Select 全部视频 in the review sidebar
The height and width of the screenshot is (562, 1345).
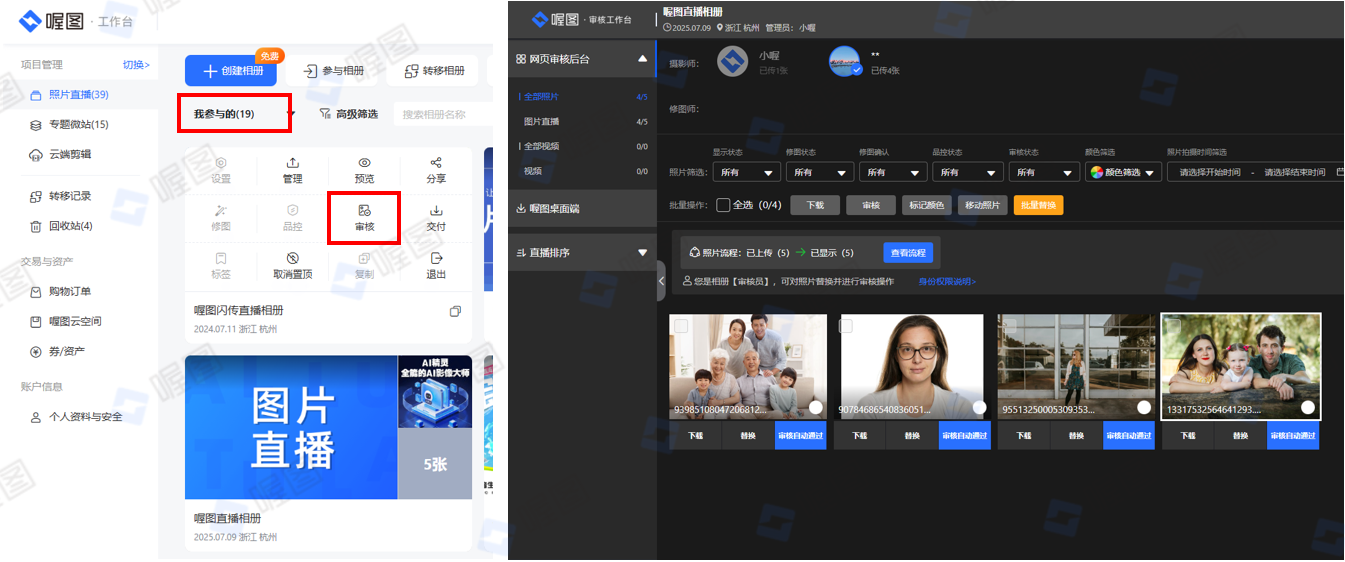(542, 146)
